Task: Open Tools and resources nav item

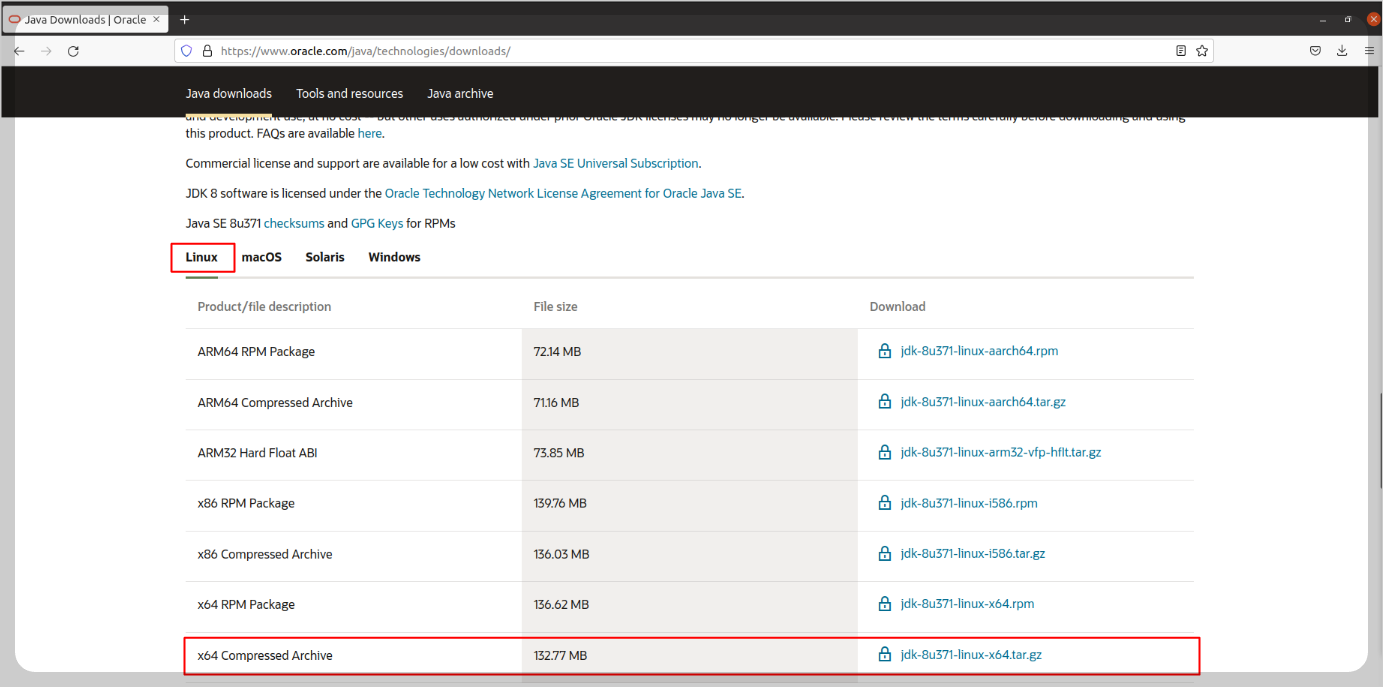Action: coord(349,94)
